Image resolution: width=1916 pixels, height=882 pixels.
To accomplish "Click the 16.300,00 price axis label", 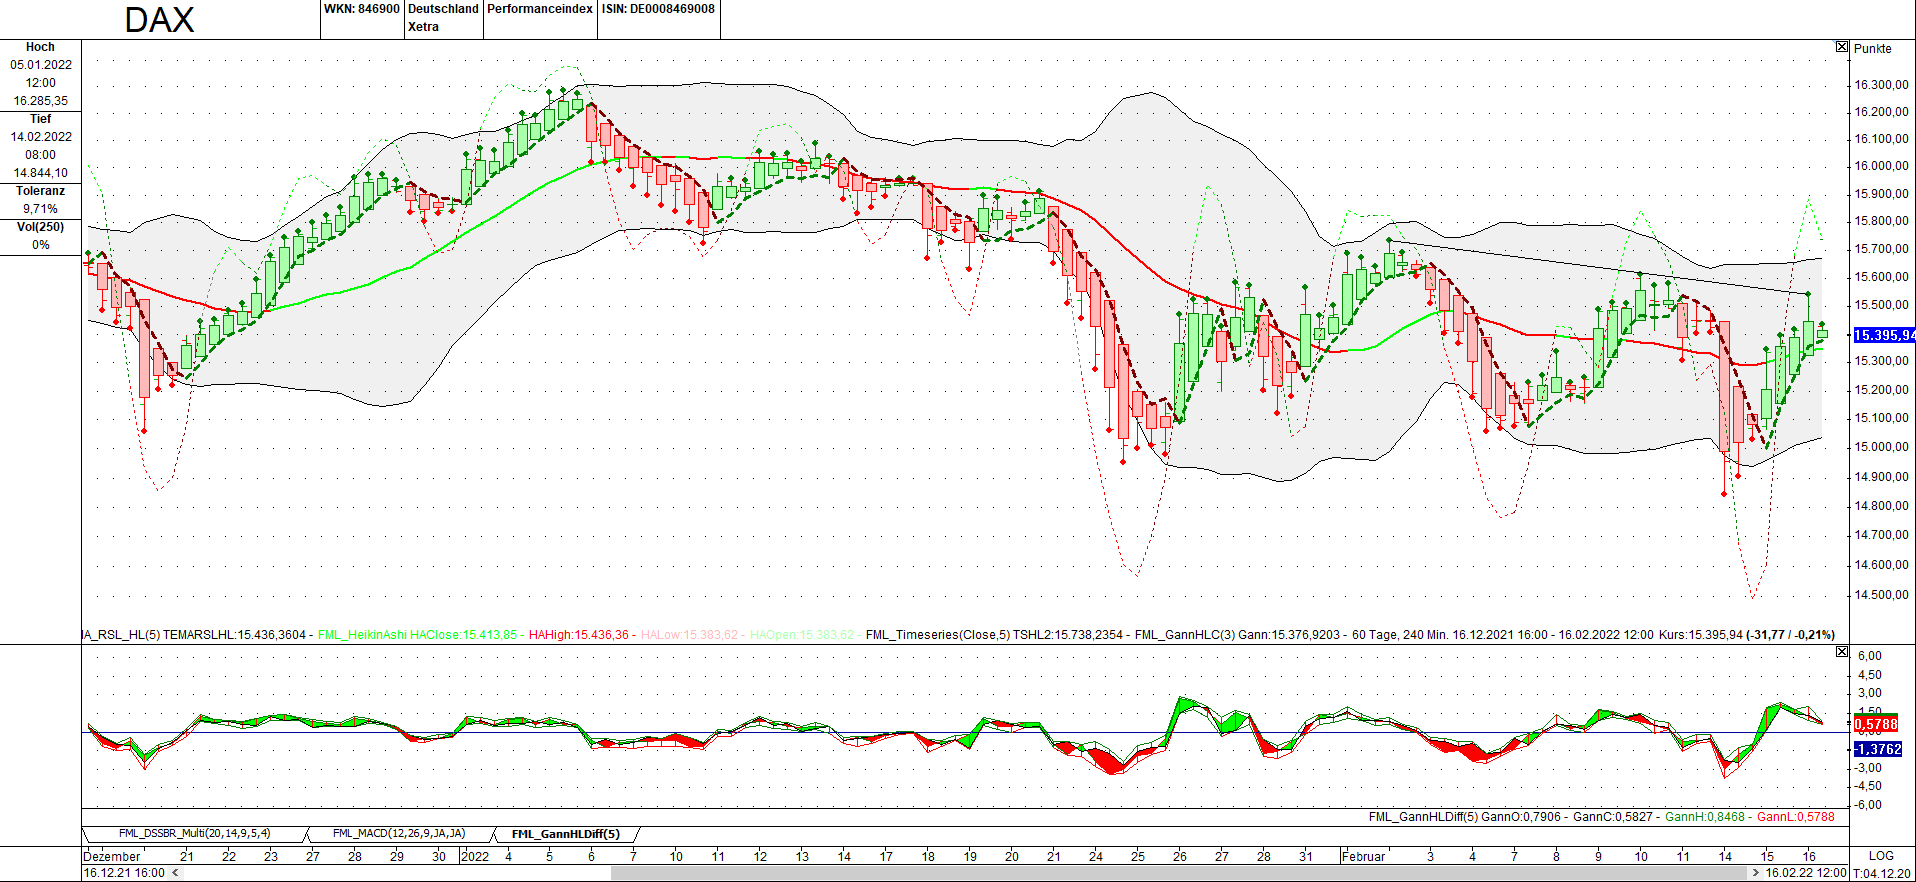I will [x=1882, y=85].
